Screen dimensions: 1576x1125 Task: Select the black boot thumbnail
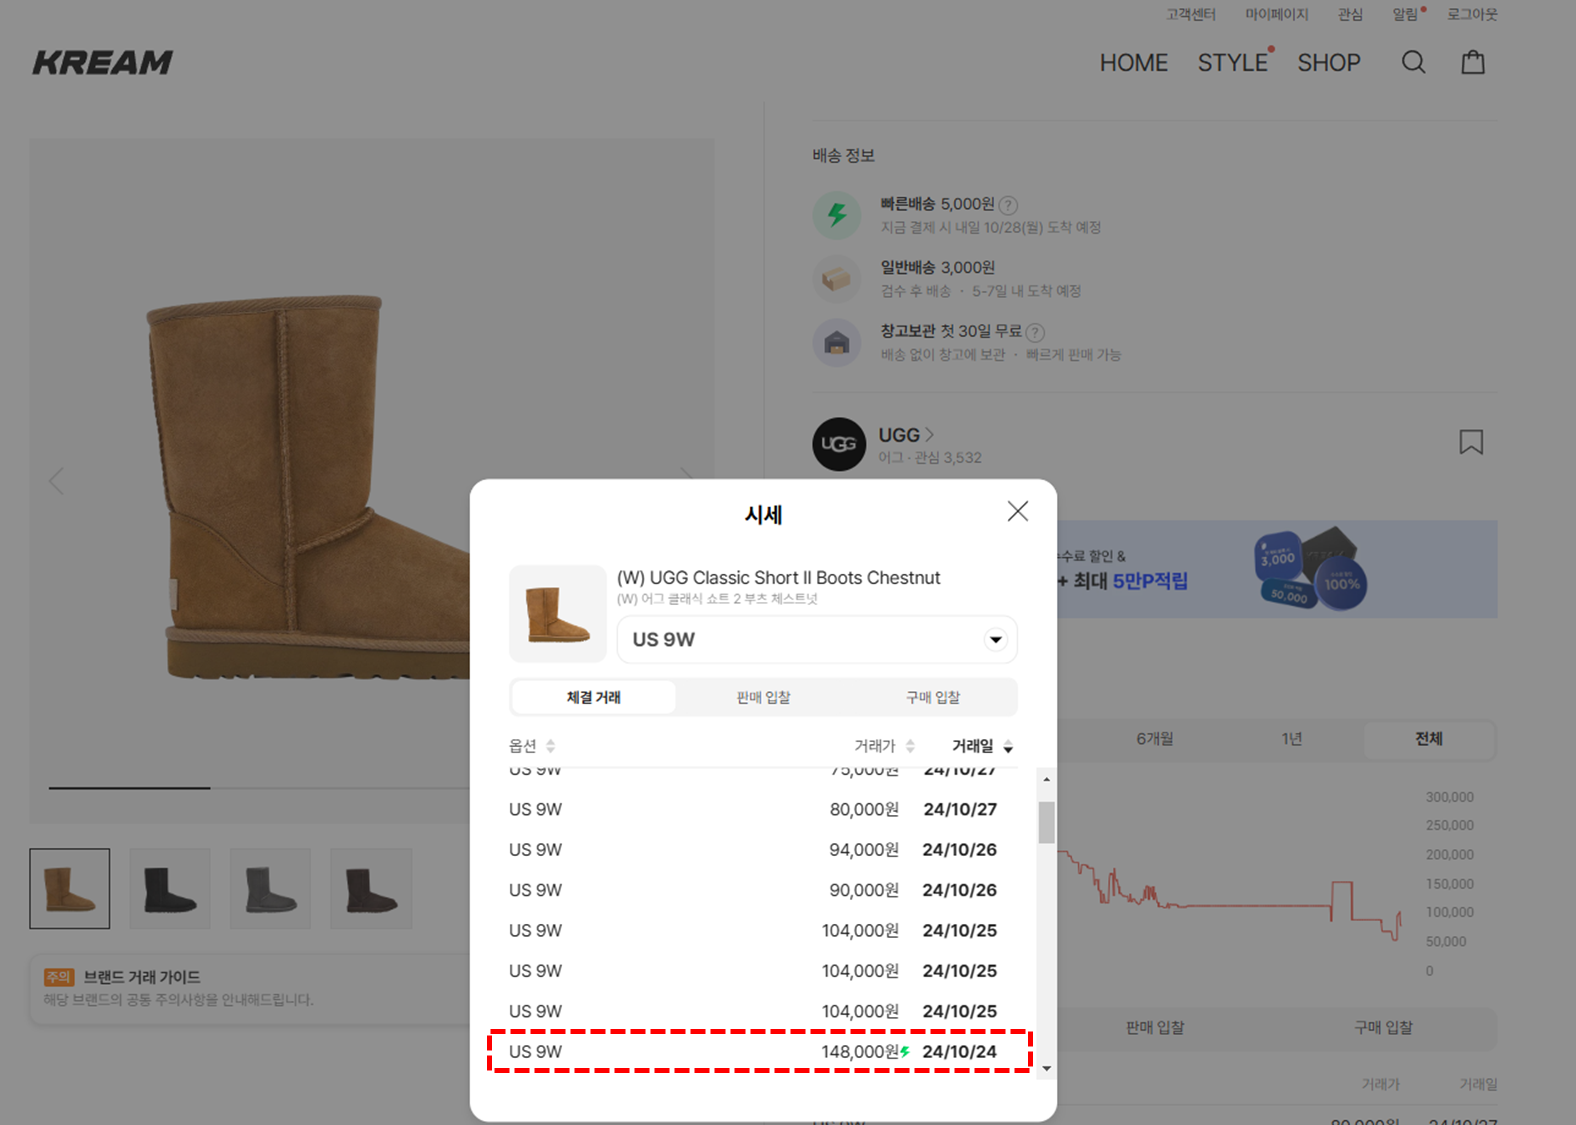point(170,889)
